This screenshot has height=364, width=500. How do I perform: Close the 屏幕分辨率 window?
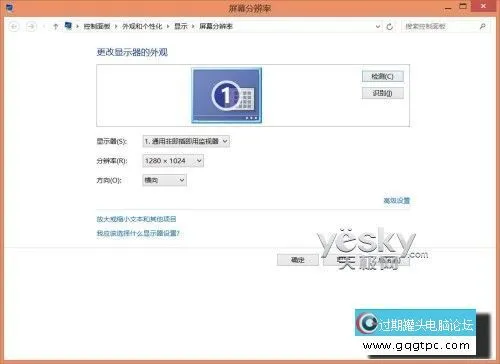point(483,6)
